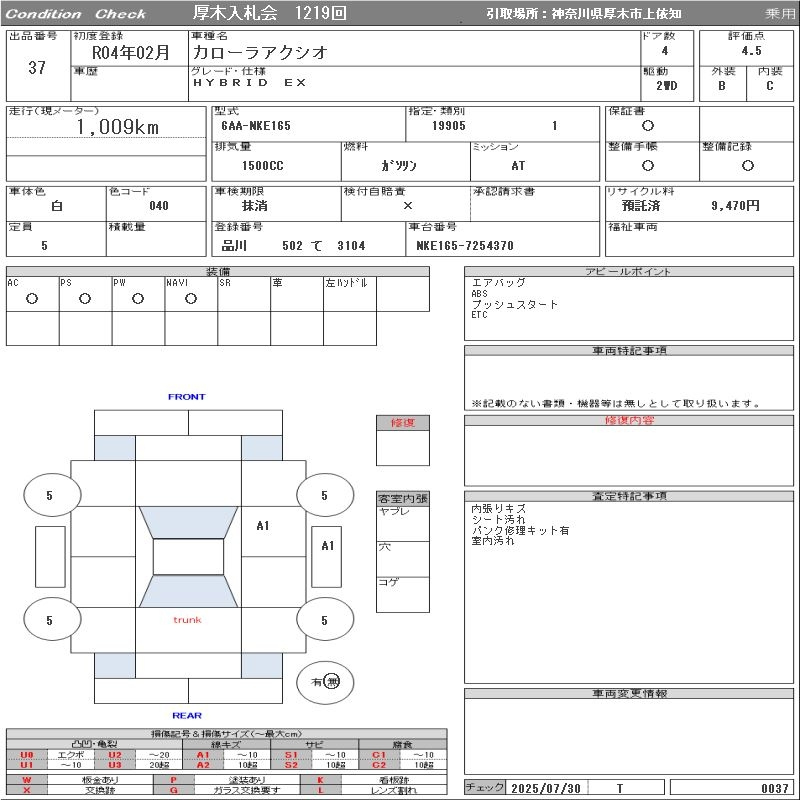Click the overall score 4.5
Screen dimensions: 800x800
tap(752, 51)
